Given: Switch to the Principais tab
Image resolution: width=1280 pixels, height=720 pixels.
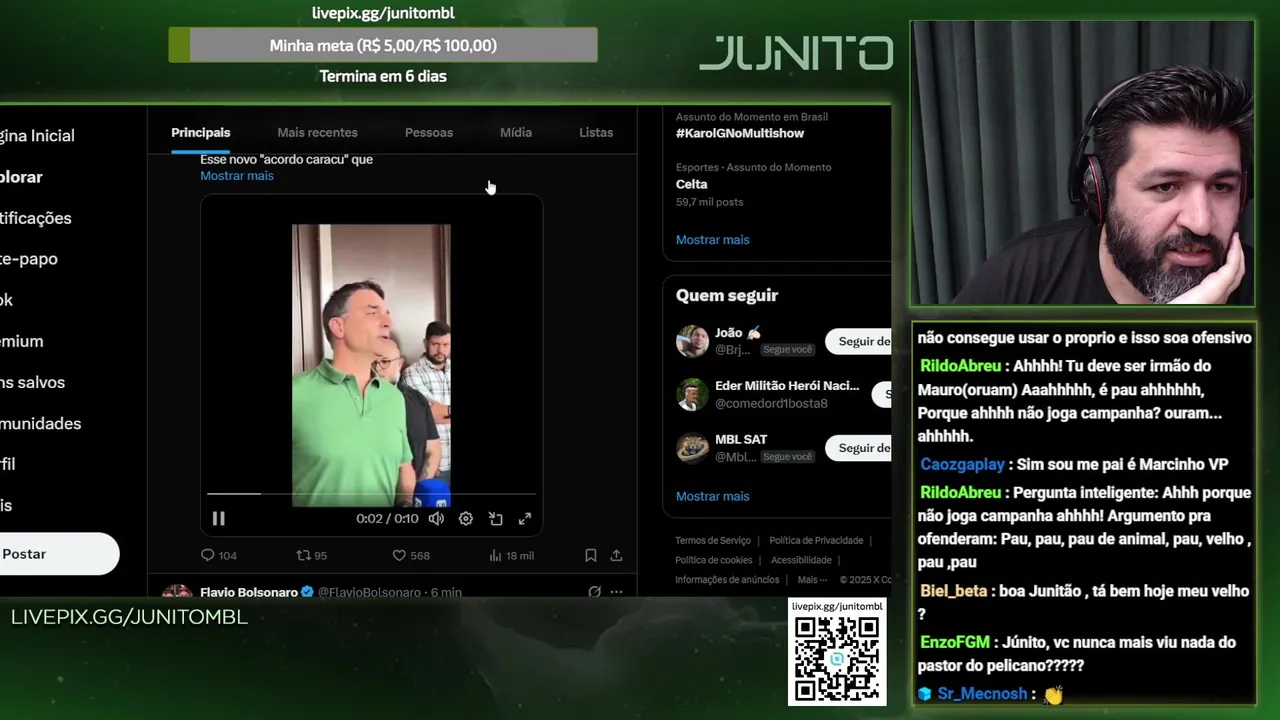Looking at the screenshot, I should (200, 132).
